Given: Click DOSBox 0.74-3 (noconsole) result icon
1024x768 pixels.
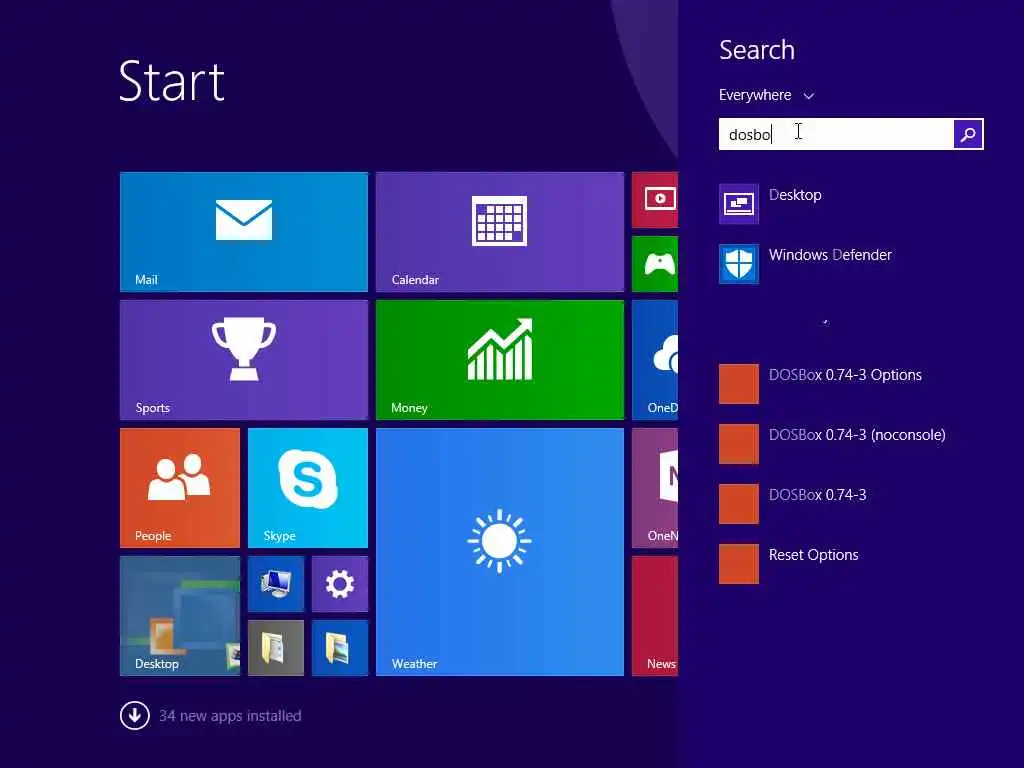Looking at the screenshot, I should (739, 444).
